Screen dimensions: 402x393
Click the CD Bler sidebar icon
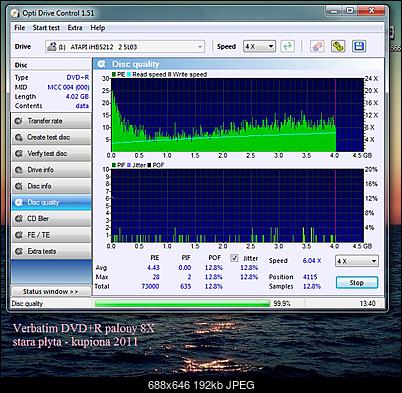[x=19, y=219]
